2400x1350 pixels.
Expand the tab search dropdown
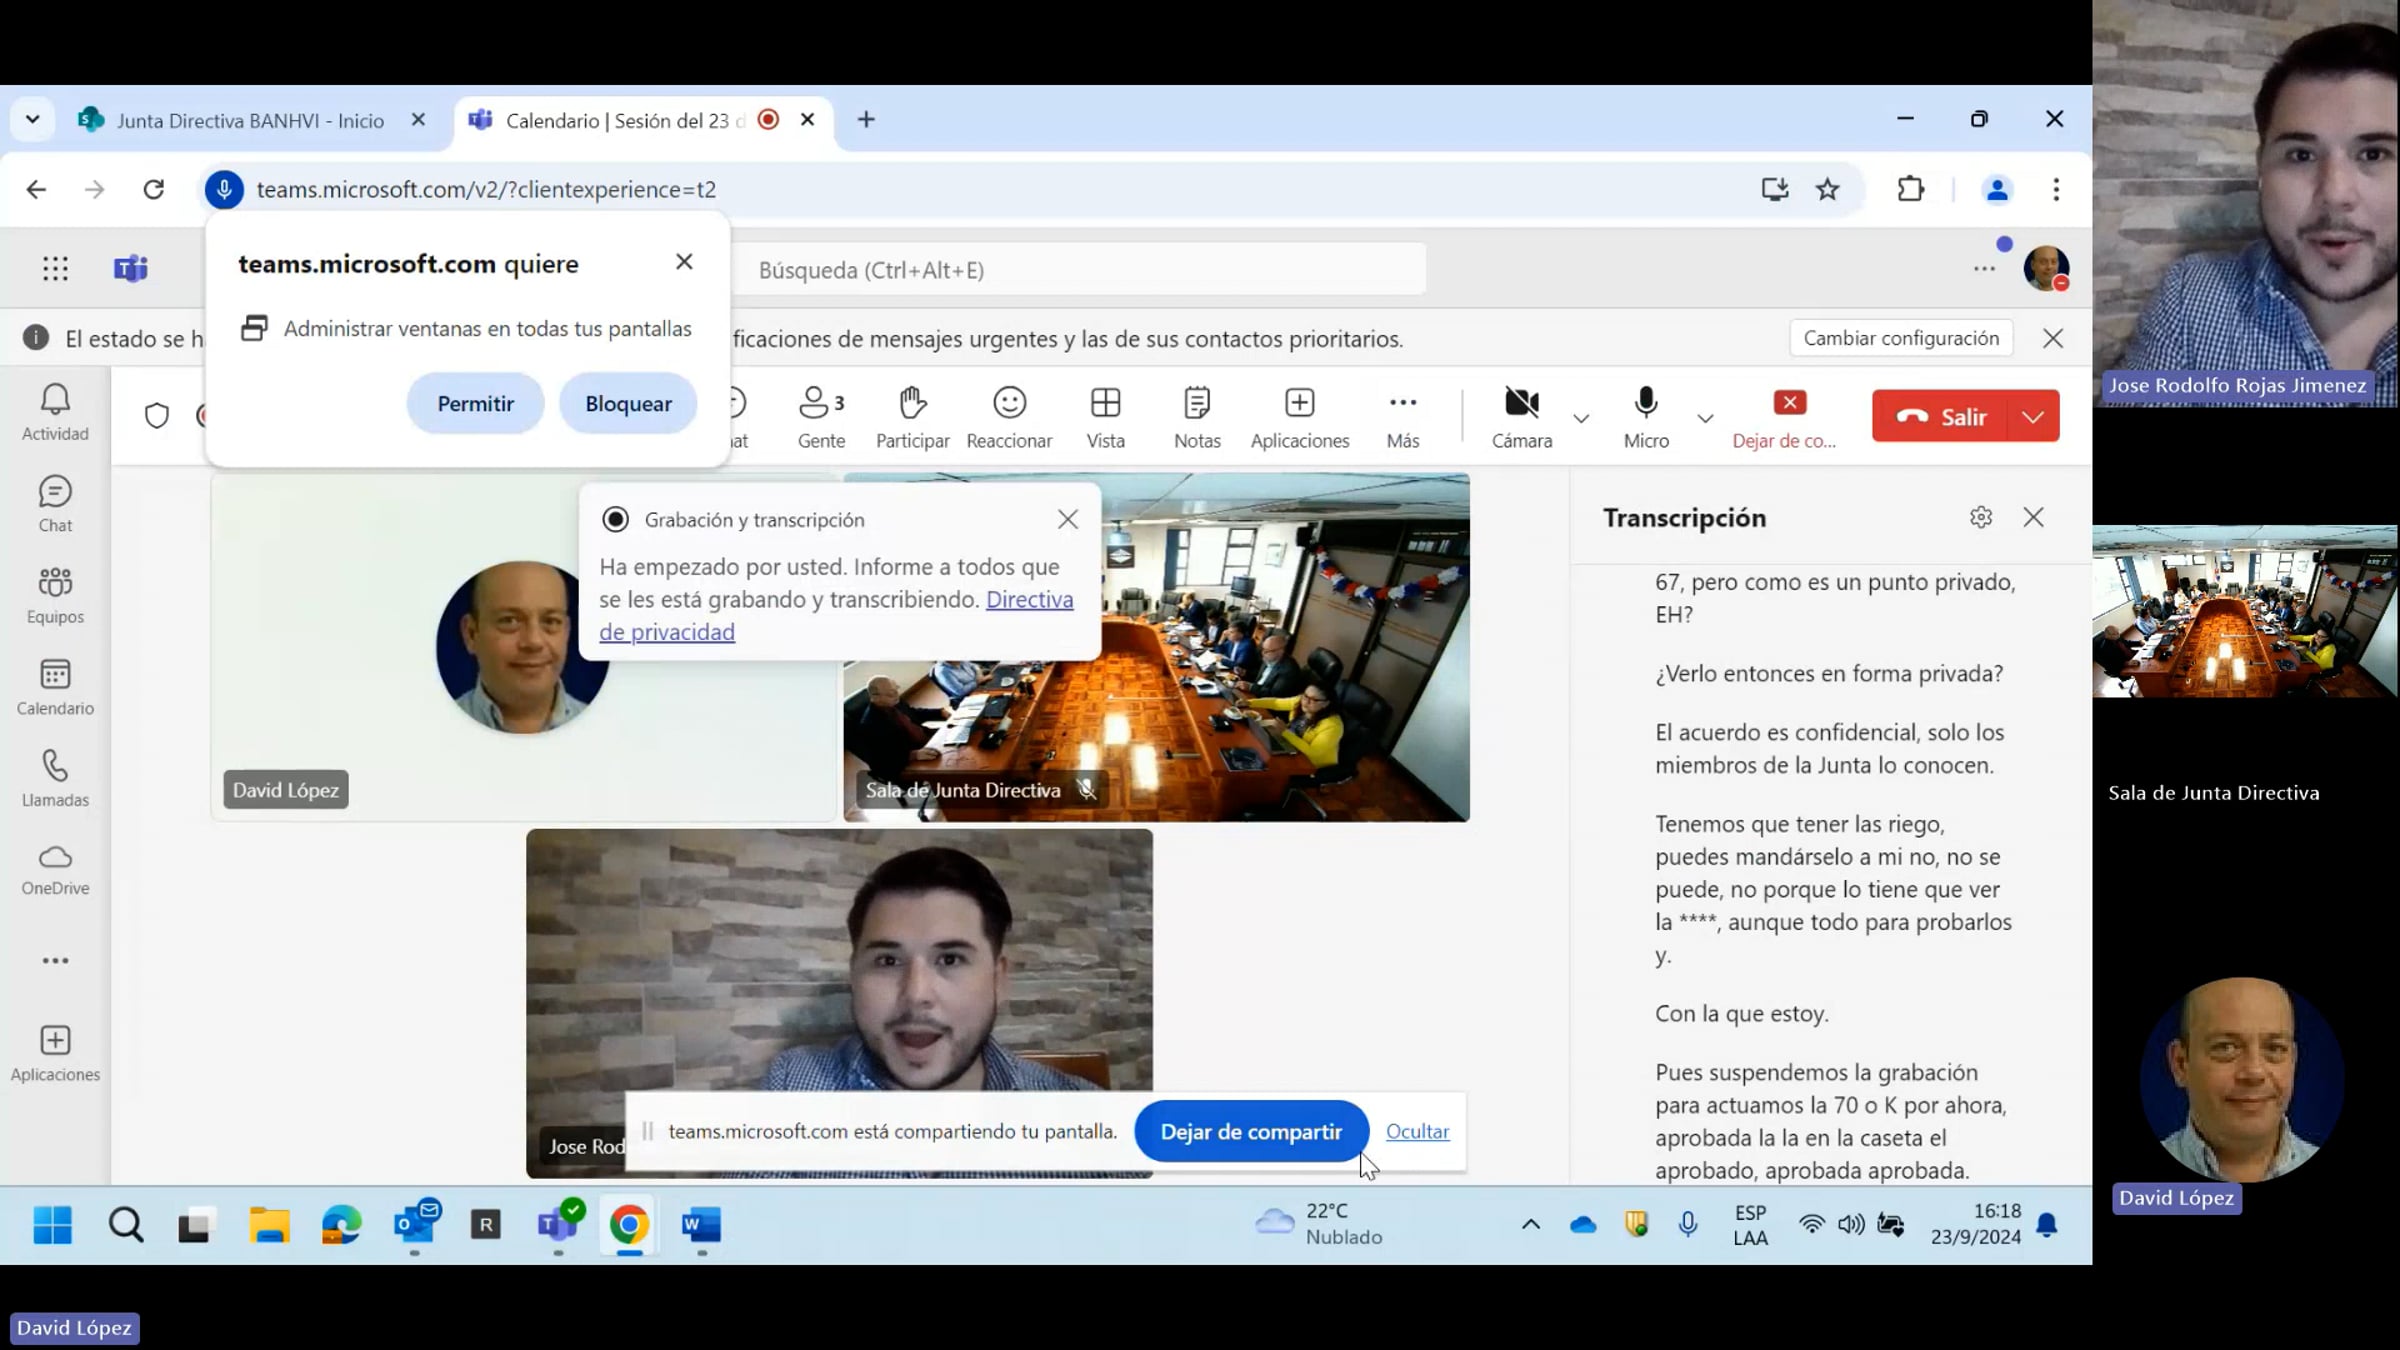(x=32, y=120)
